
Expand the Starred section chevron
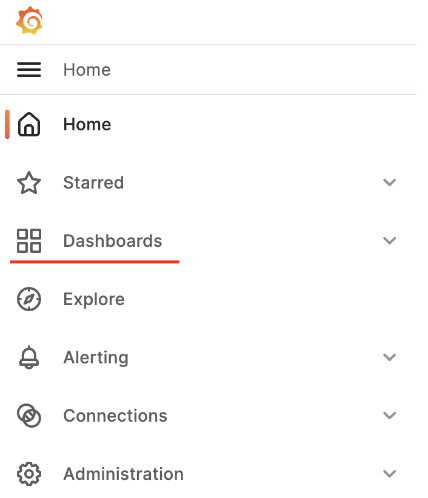coord(390,182)
